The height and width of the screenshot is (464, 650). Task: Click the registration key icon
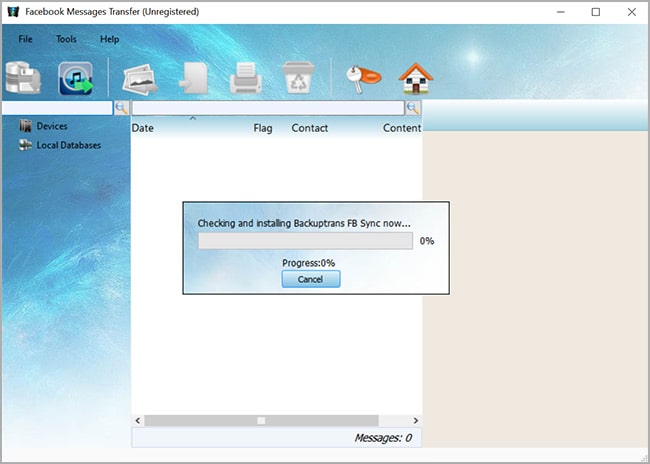359,78
